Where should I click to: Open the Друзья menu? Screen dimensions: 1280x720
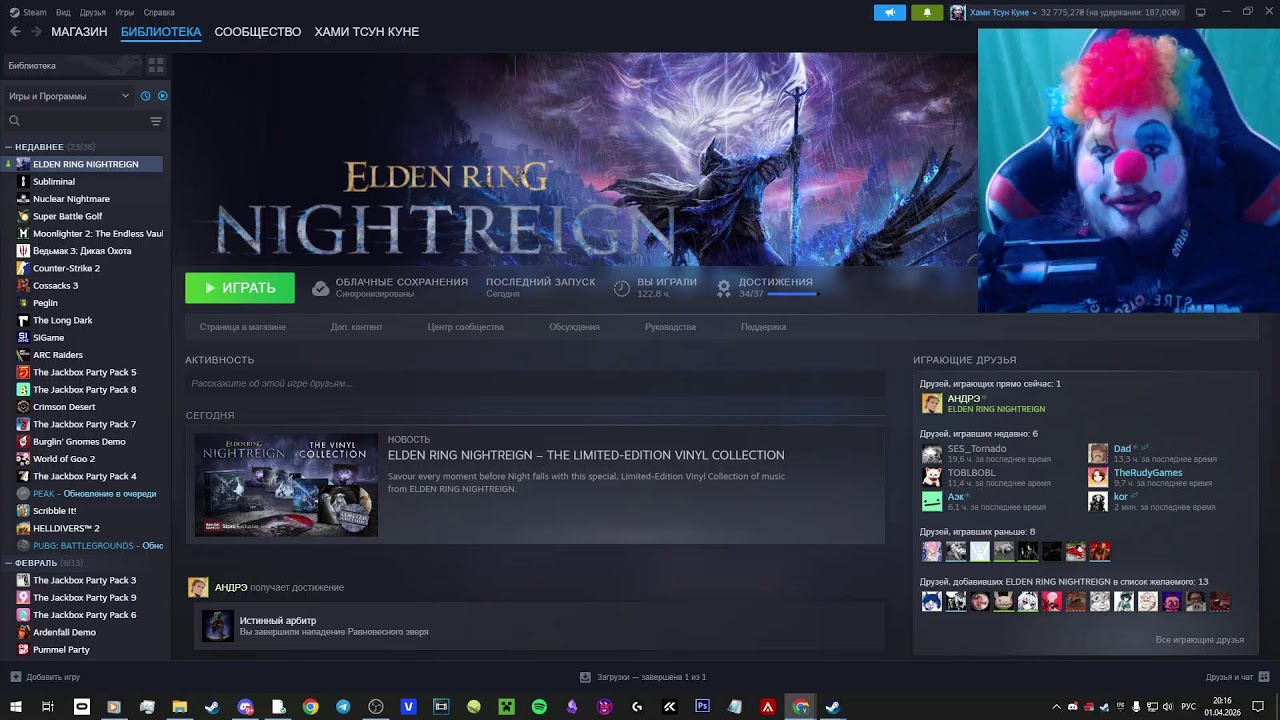(x=93, y=13)
